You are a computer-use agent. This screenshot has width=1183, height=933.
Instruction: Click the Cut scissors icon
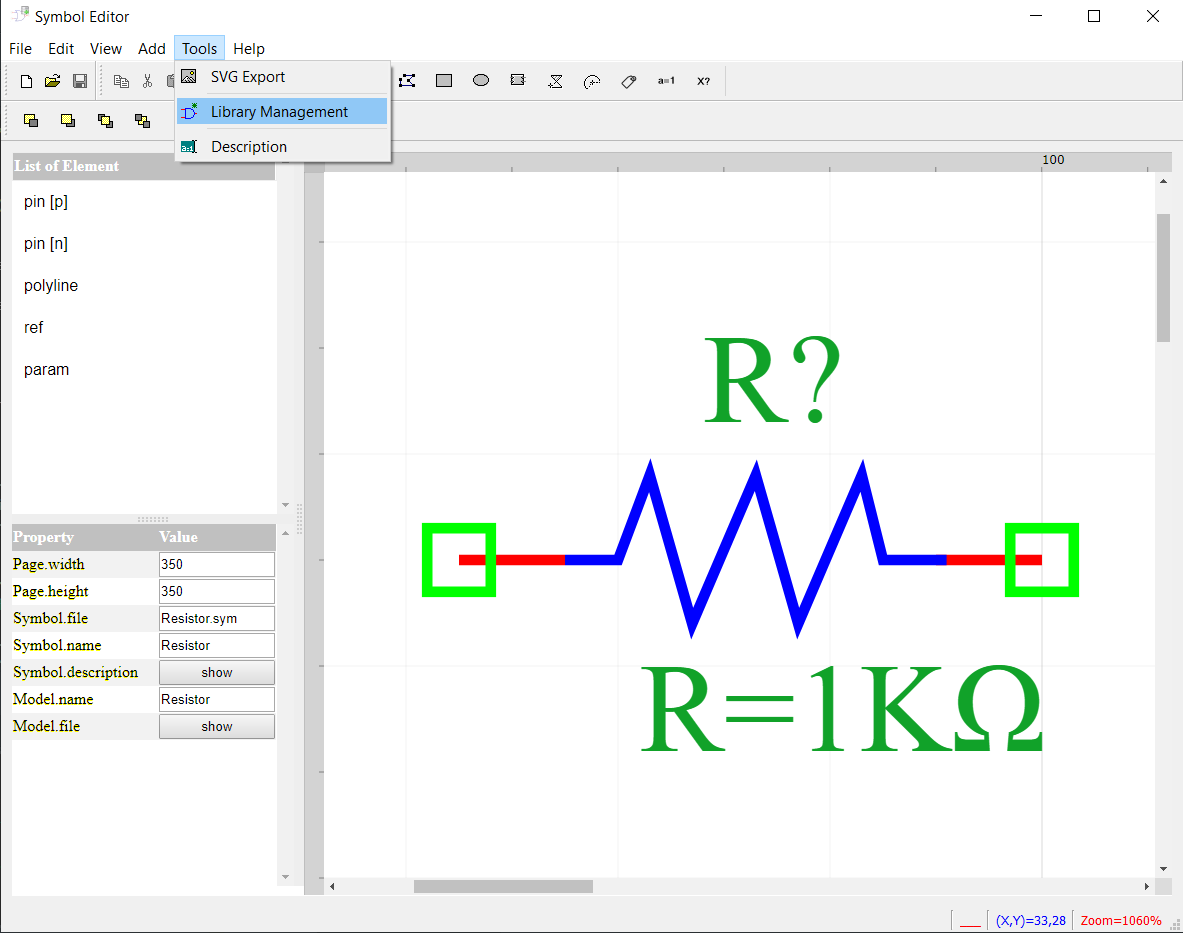coord(148,81)
